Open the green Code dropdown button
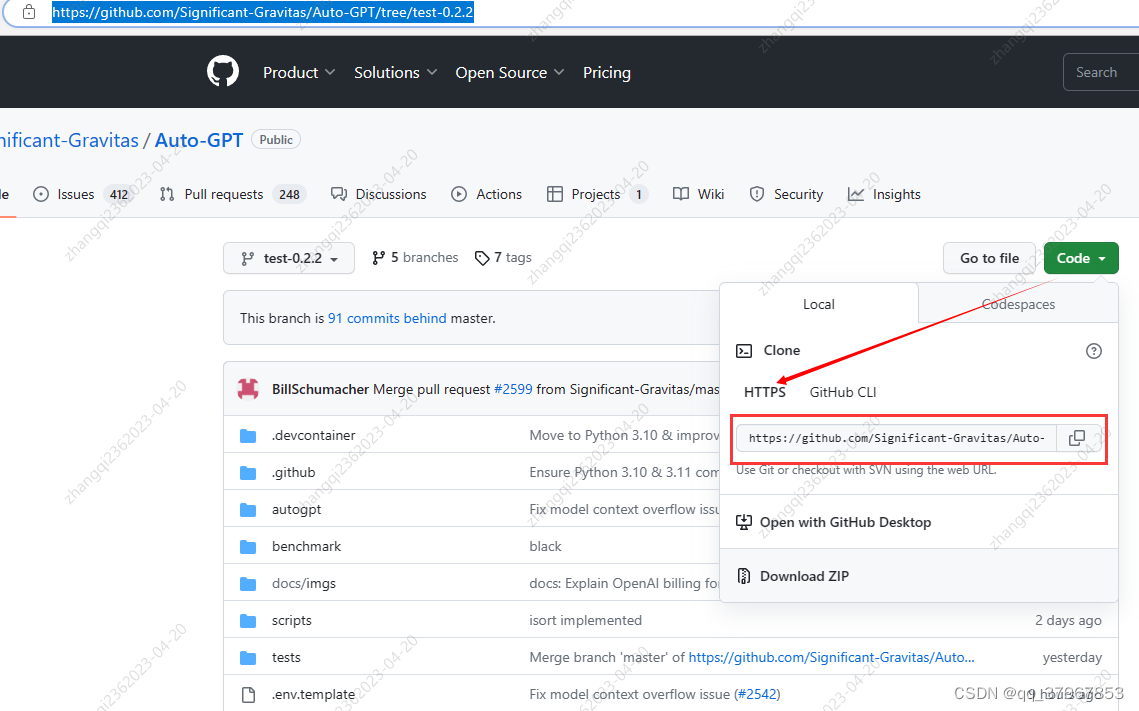The width and height of the screenshot is (1139, 711). [x=1081, y=258]
